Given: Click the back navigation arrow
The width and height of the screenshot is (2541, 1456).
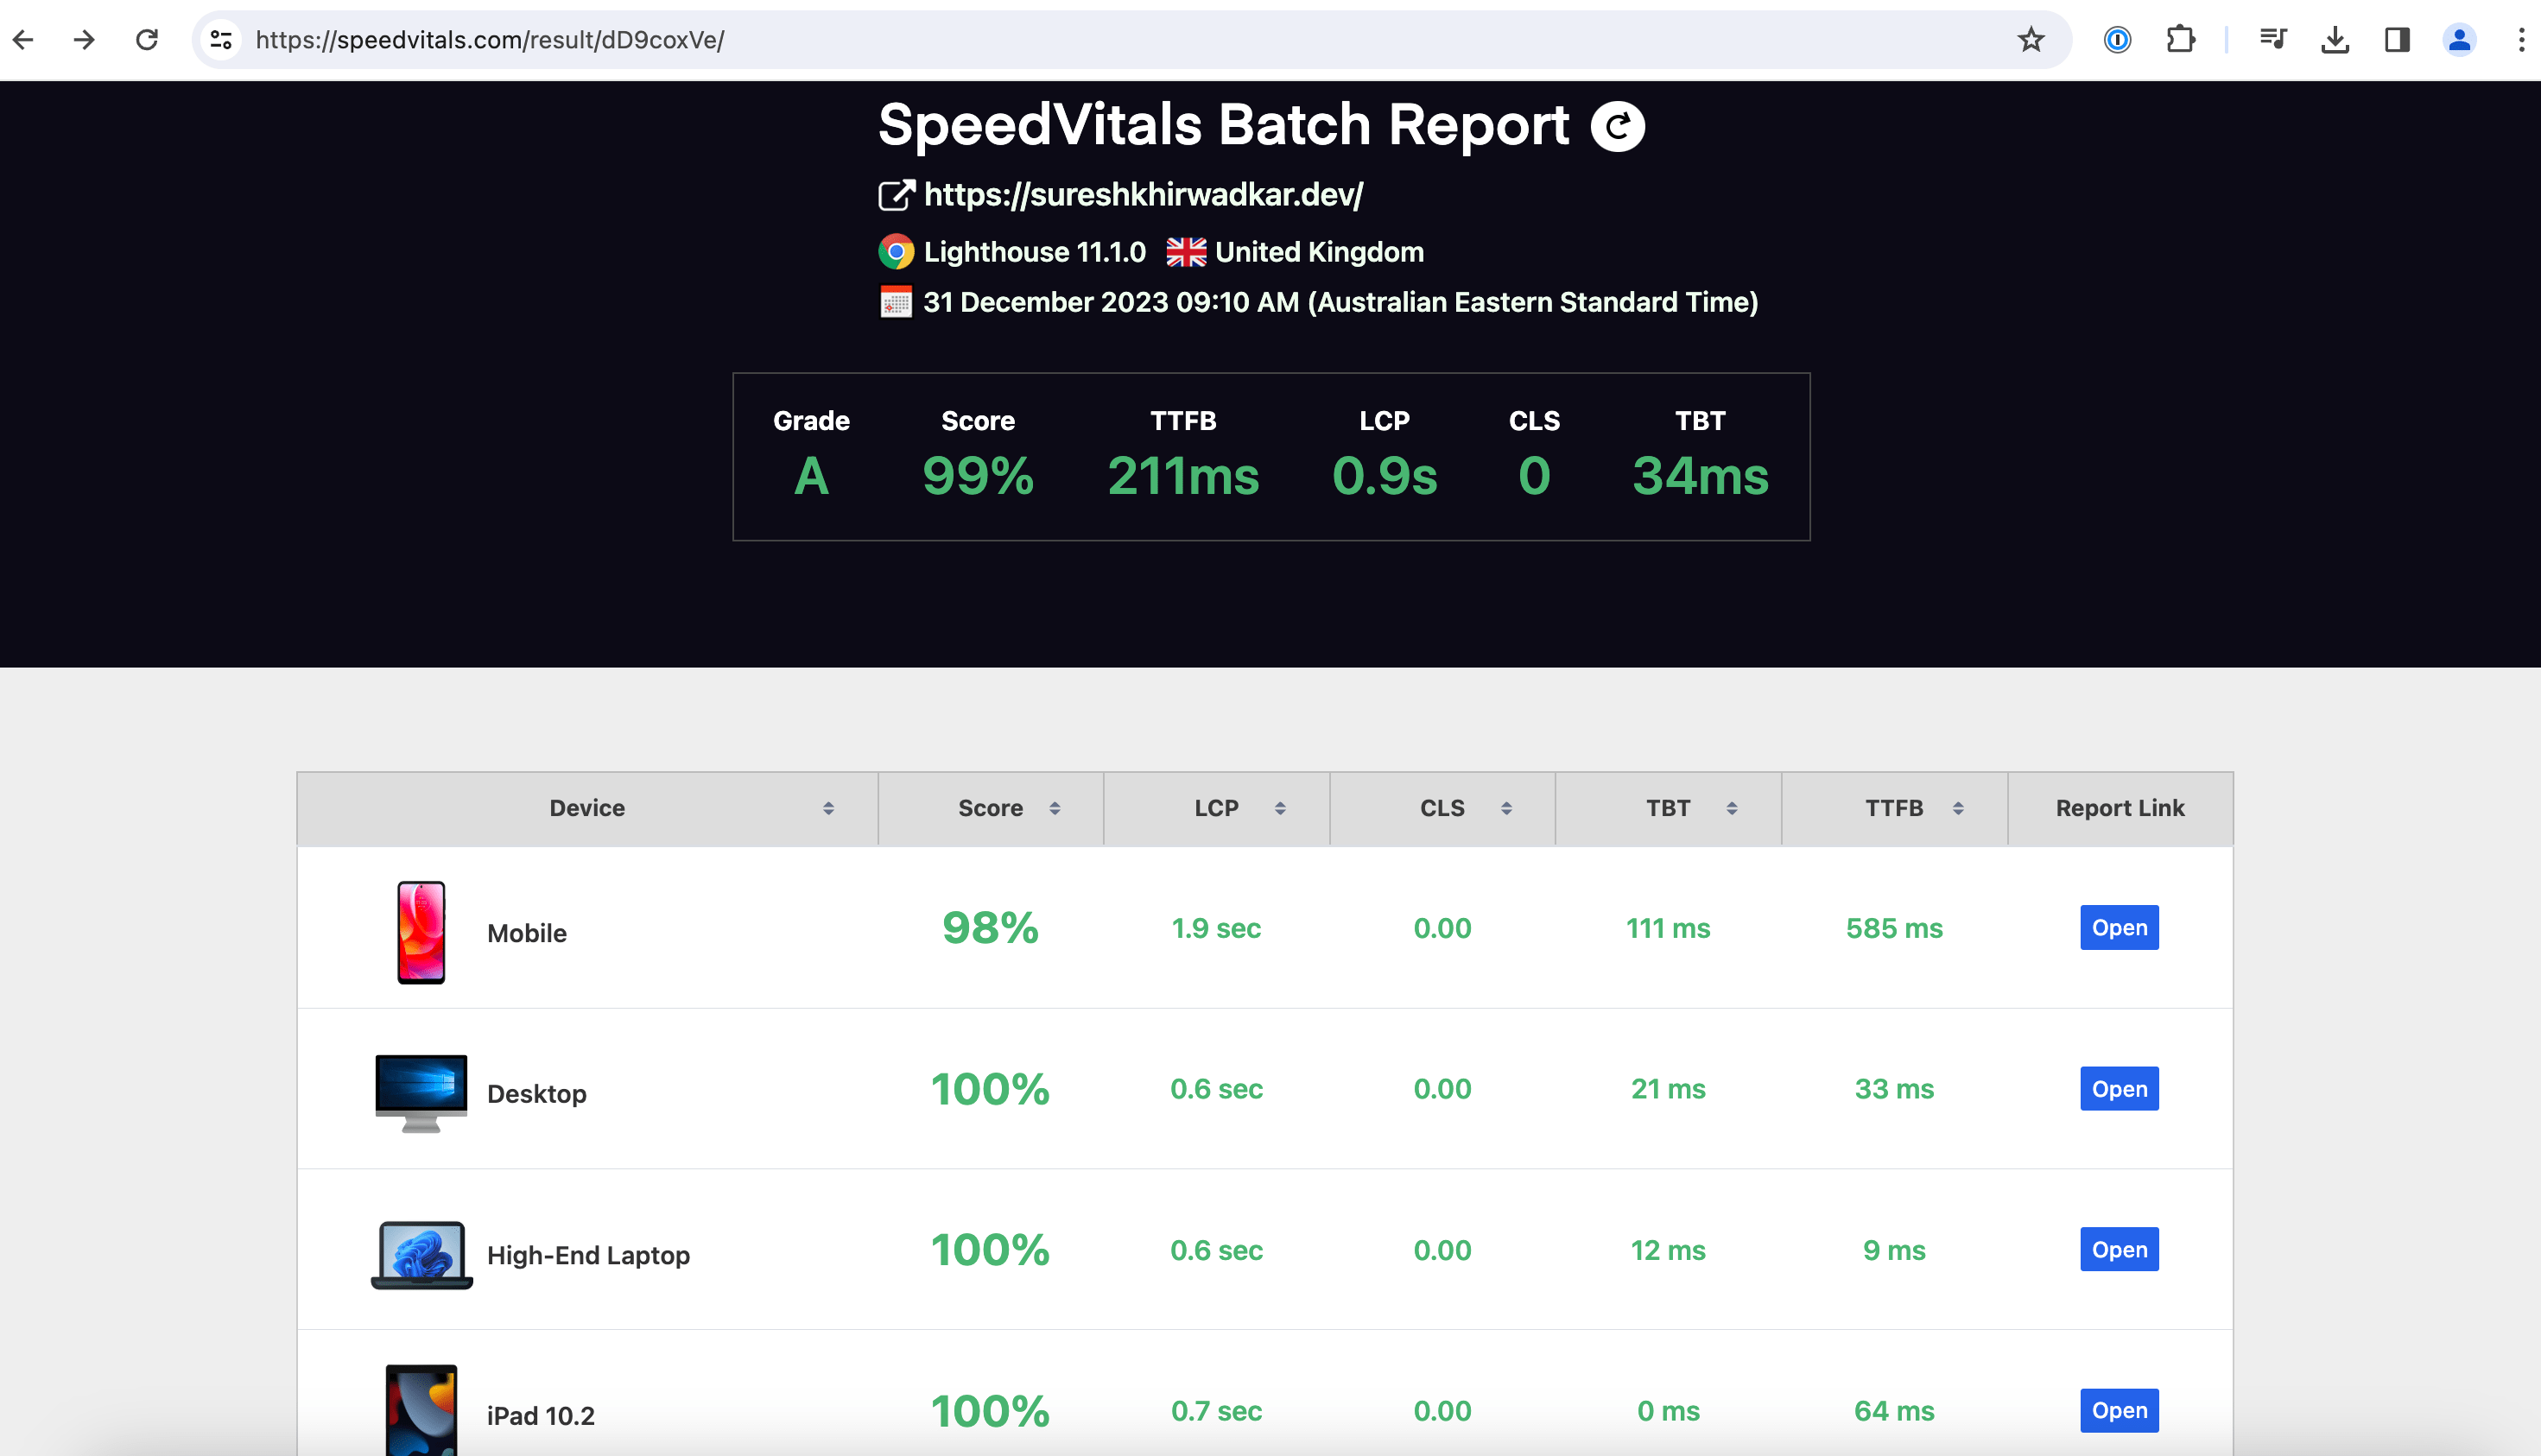Looking at the screenshot, I should [23, 40].
